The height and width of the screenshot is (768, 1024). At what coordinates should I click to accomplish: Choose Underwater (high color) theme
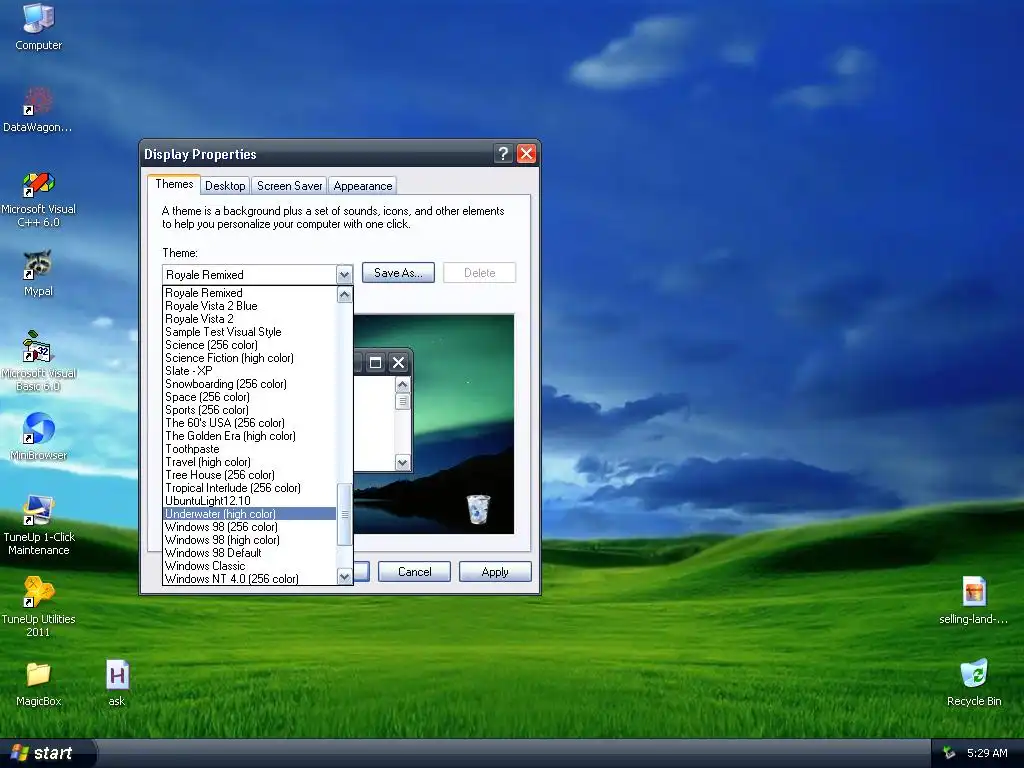point(249,514)
